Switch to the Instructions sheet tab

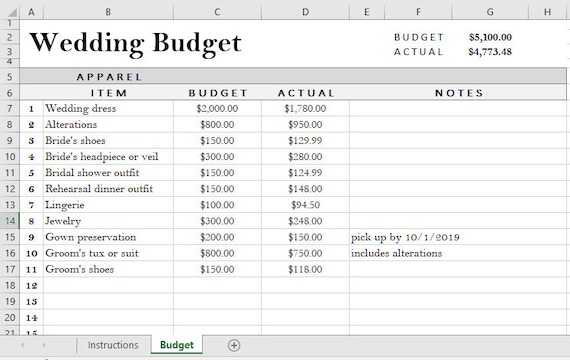point(113,345)
